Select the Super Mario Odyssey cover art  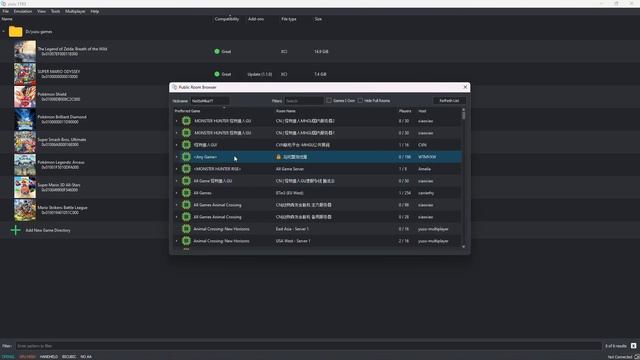(x=25, y=74)
